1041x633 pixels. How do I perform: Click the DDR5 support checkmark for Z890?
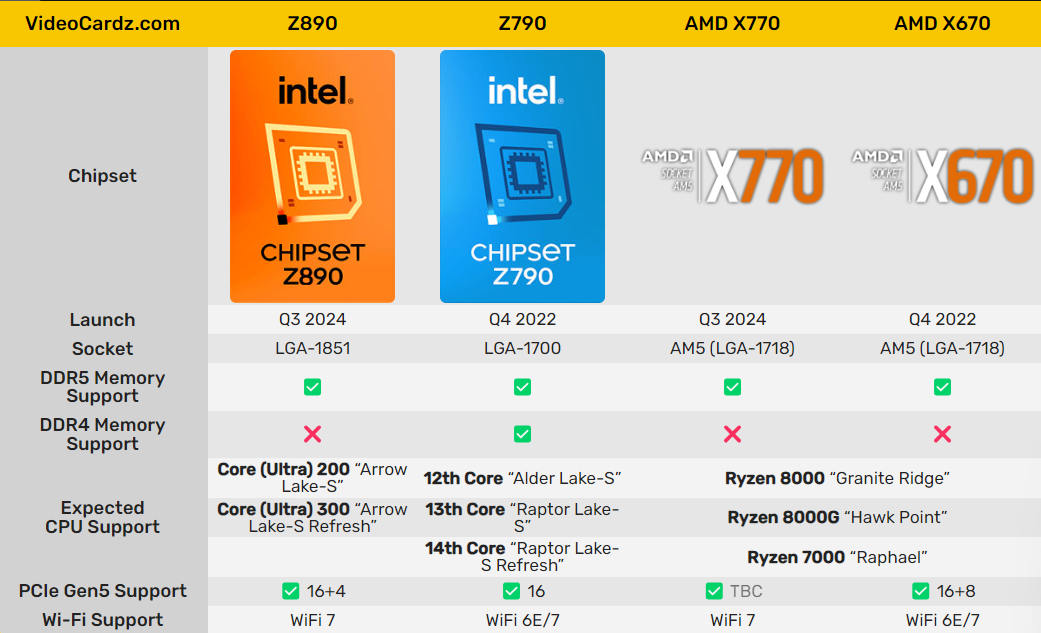coord(312,387)
